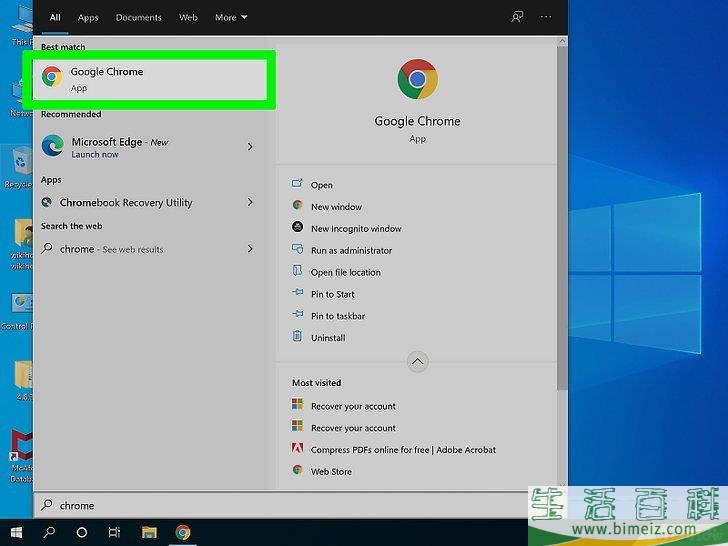The width and height of the screenshot is (728, 546).
Task: Open the three-dot options menu in search header
Action: coord(546,17)
